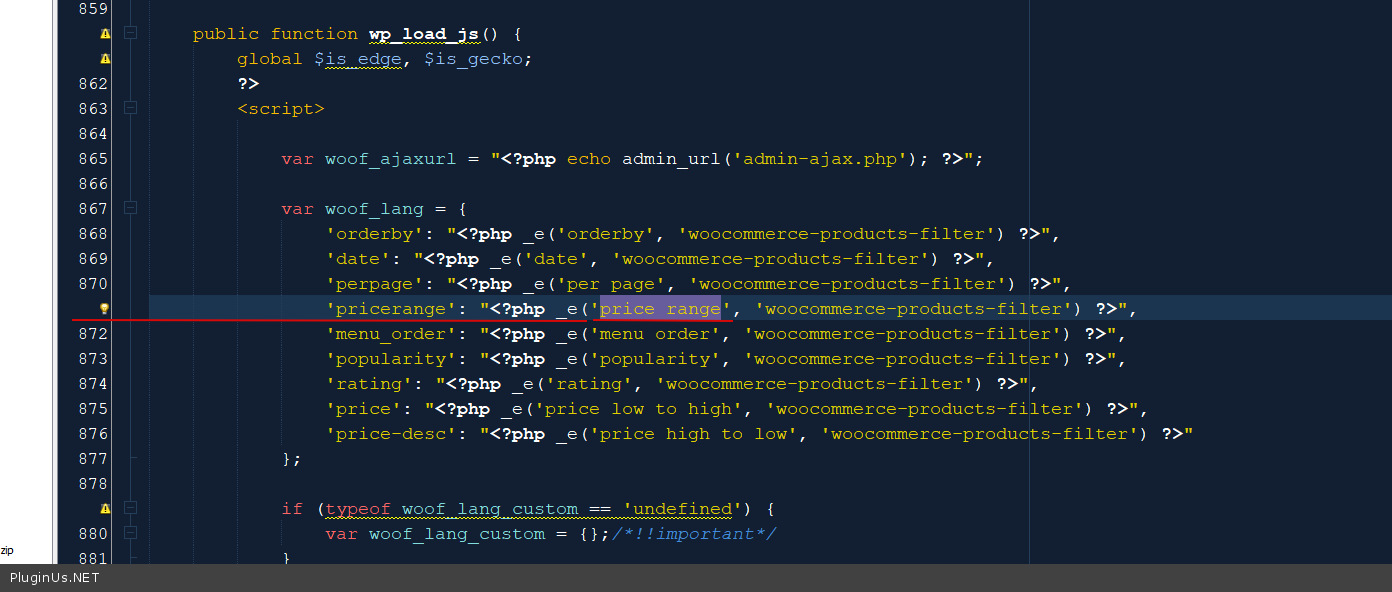Click line number 865 in the gutter

click(92, 159)
